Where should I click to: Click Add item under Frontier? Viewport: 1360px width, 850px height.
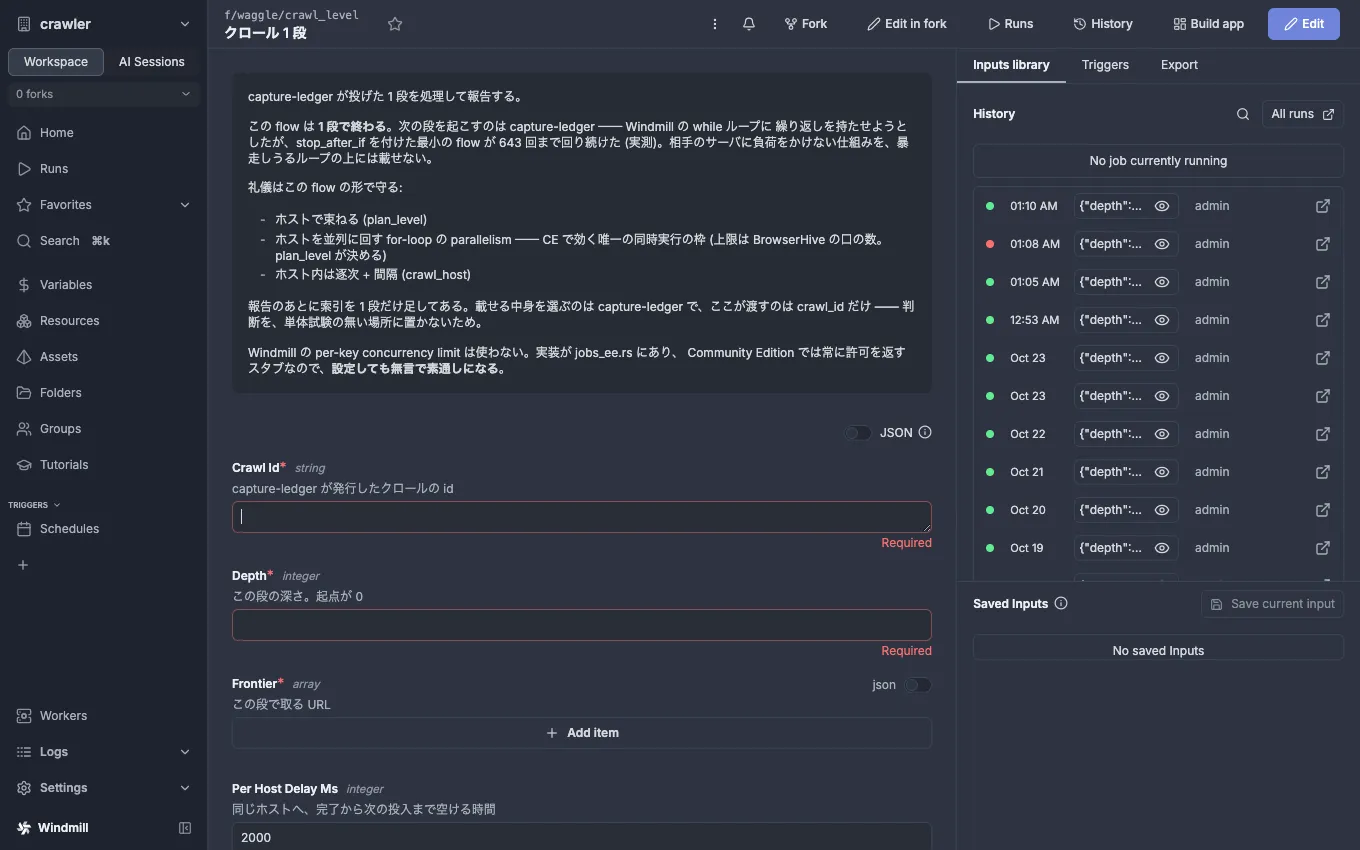point(582,733)
